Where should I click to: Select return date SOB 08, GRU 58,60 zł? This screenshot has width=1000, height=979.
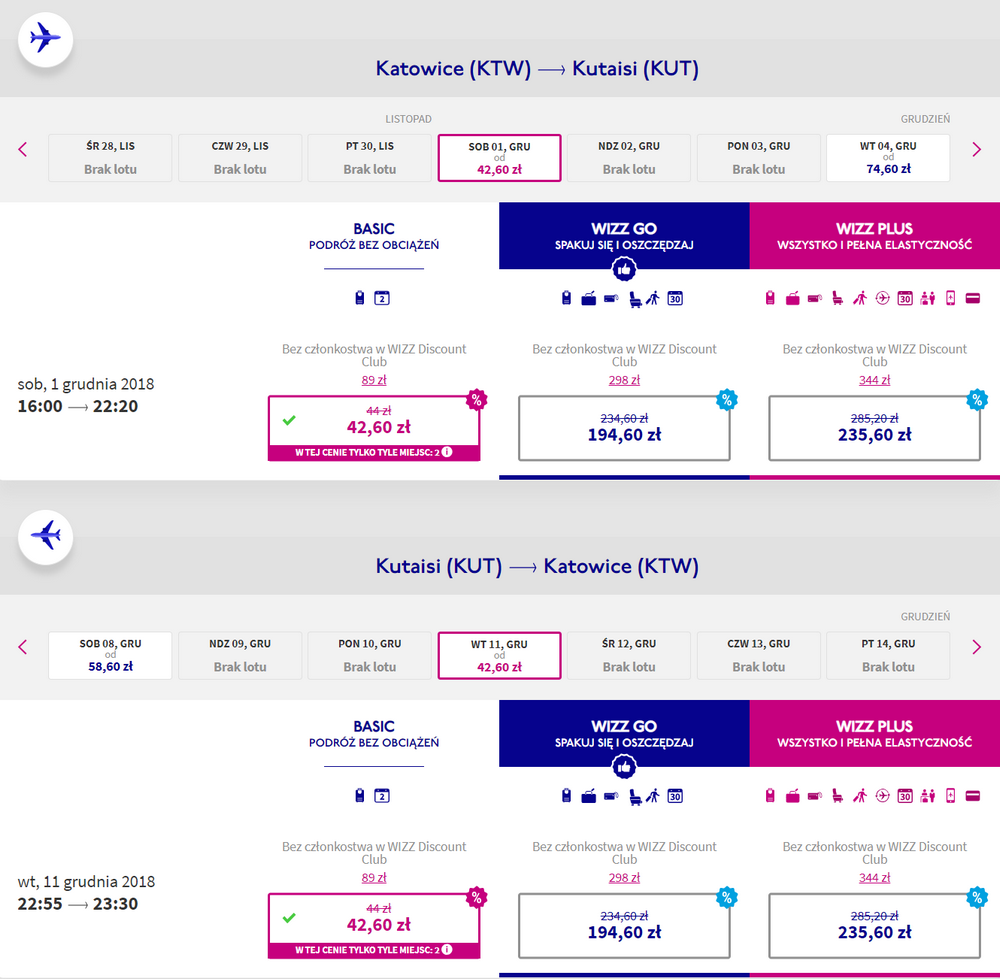coord(110,655)
